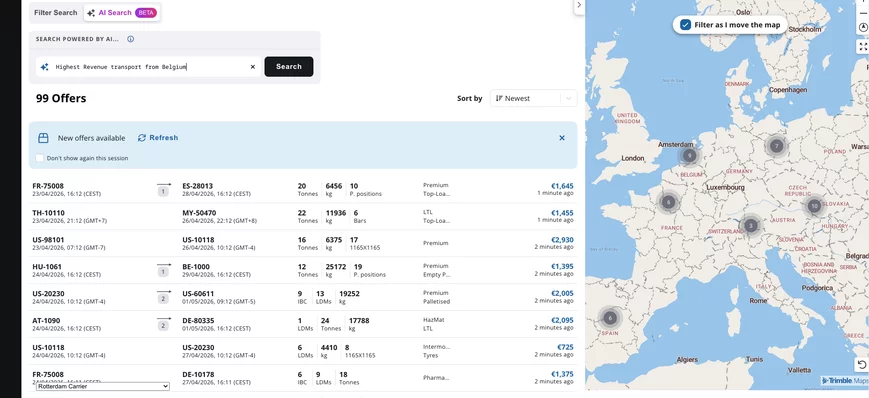
Task: Click the sort icon next to Newest
Action: (499, 99)
